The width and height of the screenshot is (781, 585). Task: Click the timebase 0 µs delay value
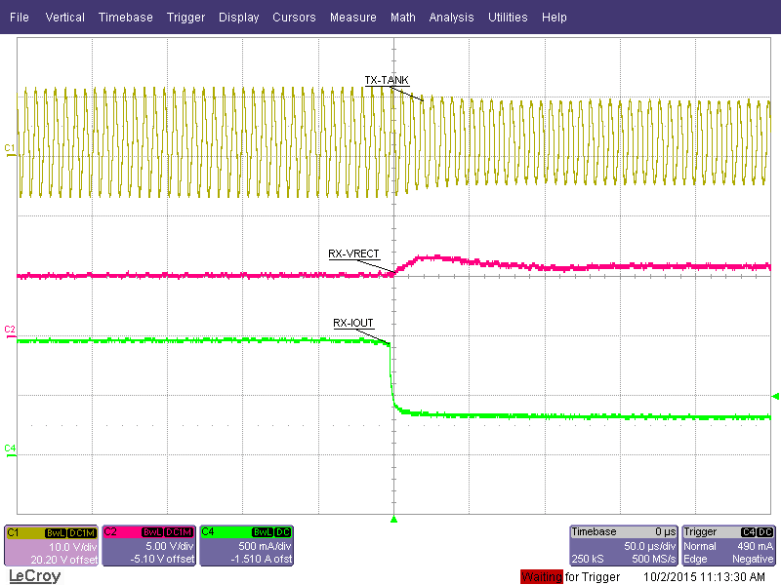665,532
